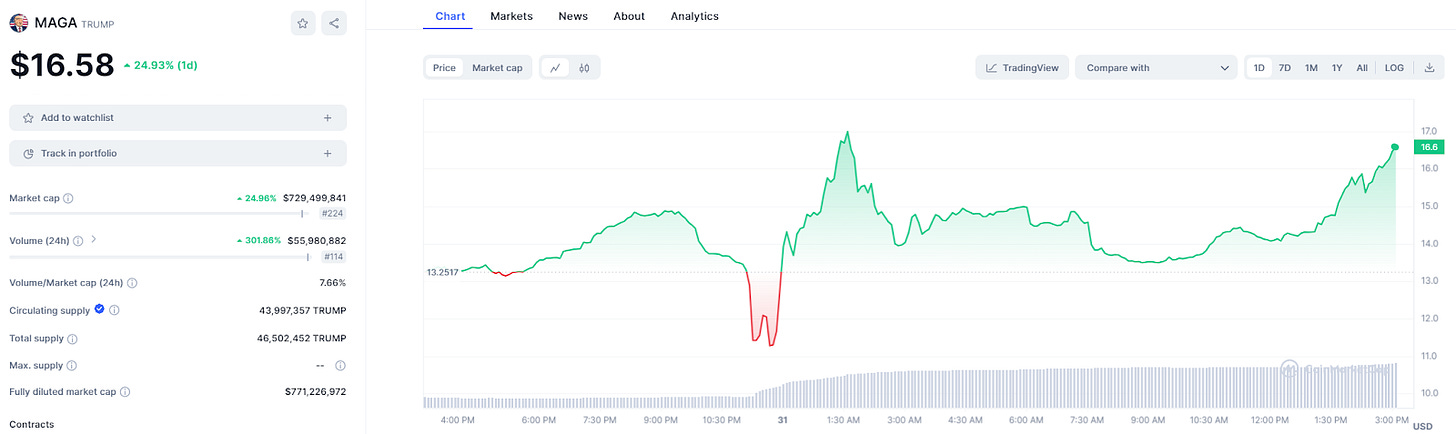Click the MAGA coin logo
The width and height of the screenshot is (1456, 434).
19,23
